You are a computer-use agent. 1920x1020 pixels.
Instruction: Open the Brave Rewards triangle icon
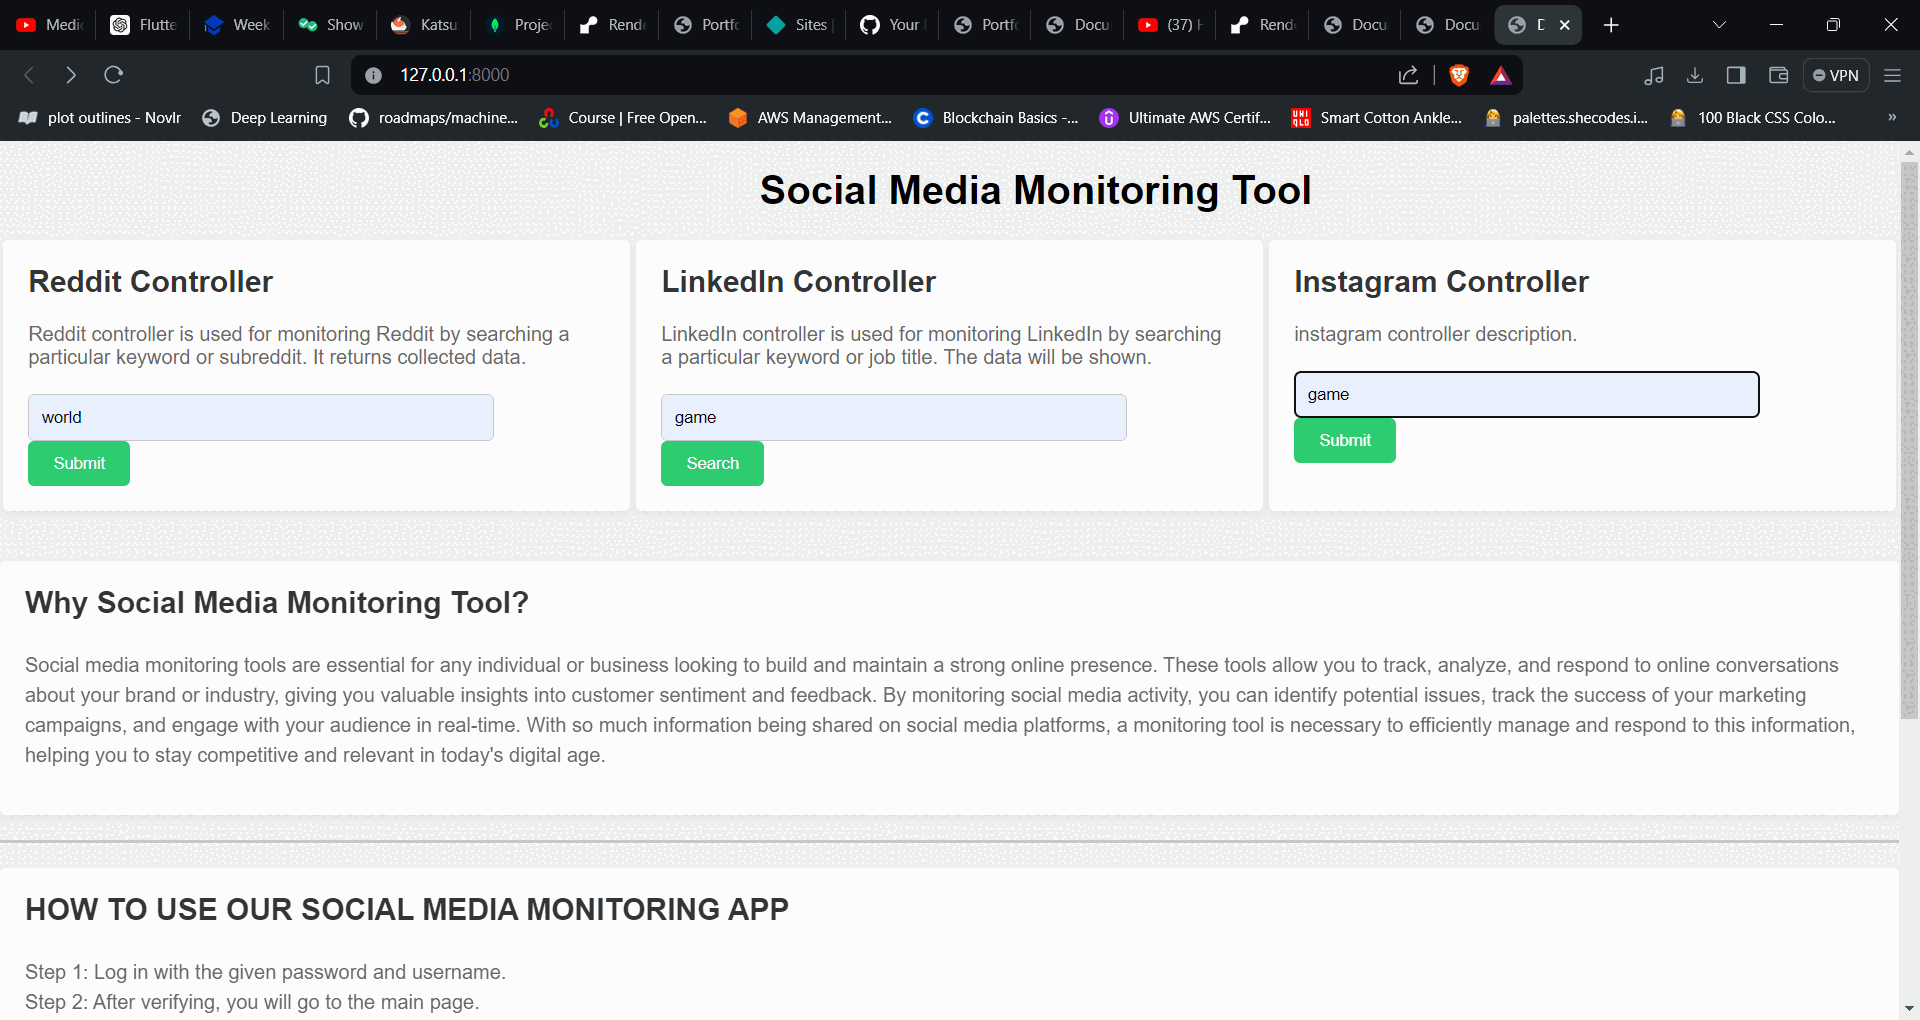pos(1501,75)
